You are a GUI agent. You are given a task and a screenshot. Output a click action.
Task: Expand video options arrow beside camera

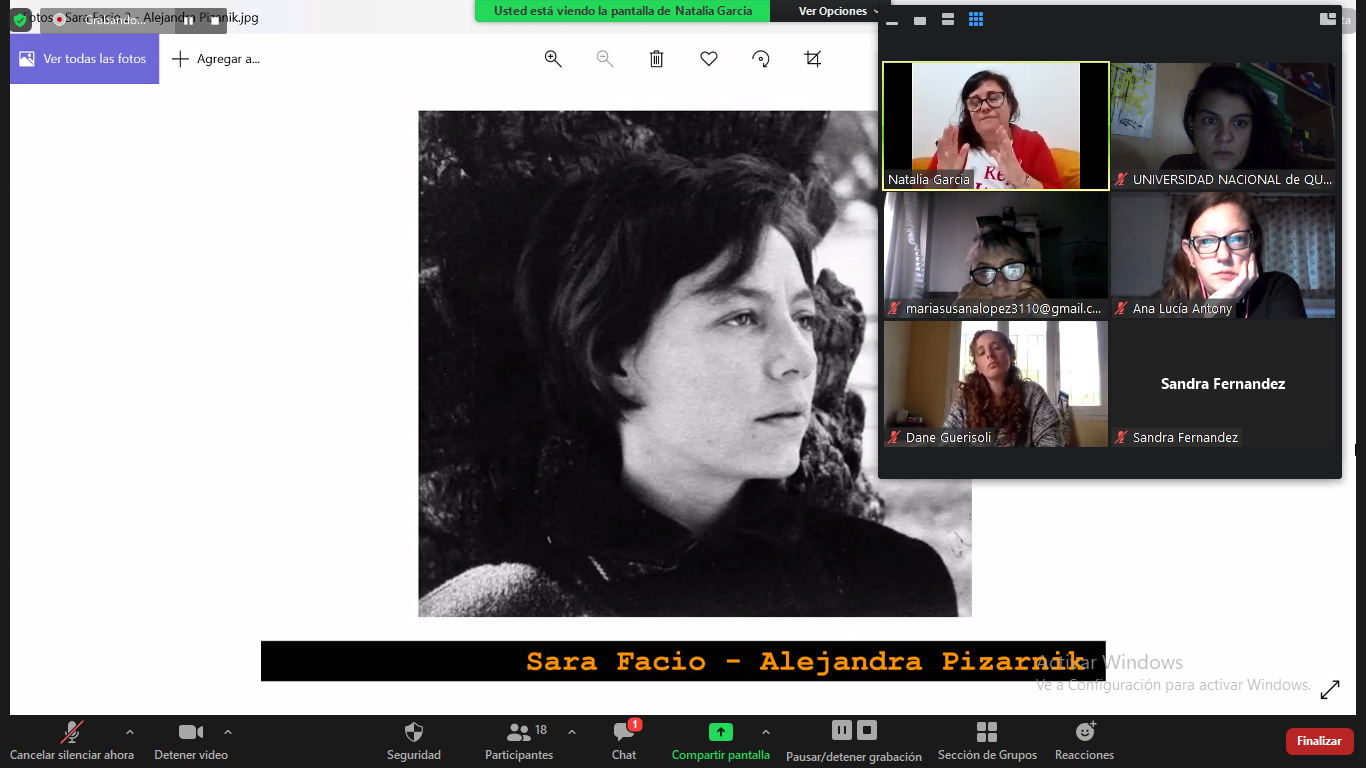[x=228, y=732]
